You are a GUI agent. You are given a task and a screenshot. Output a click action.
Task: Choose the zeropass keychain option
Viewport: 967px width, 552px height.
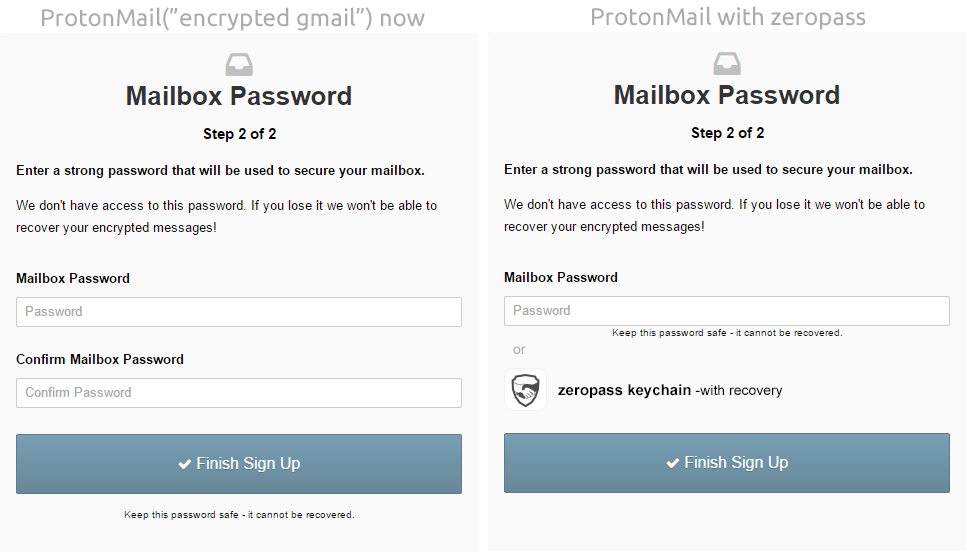pyautogui.click(x=624, y=390)
